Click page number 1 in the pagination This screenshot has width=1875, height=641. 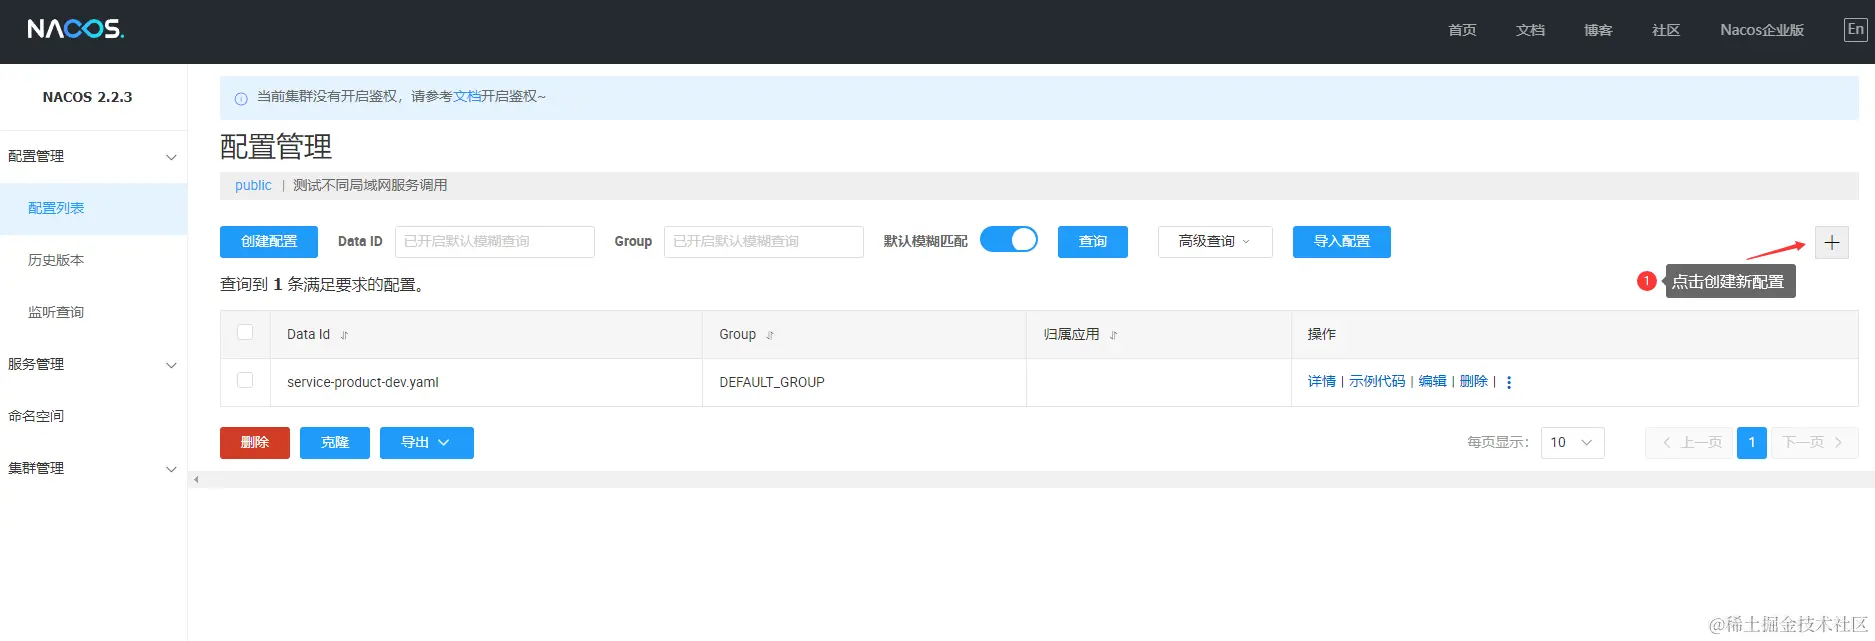[x=1752, y=443]
